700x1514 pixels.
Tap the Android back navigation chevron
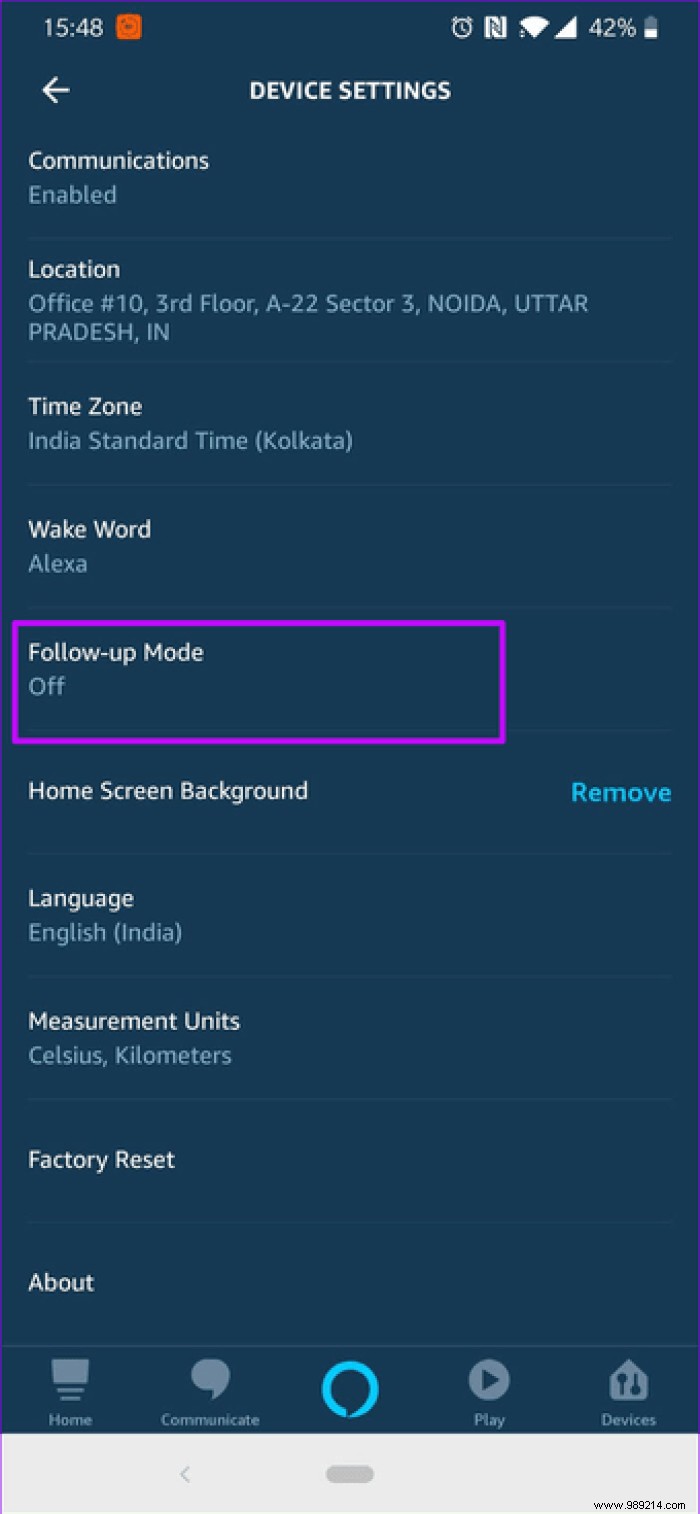(185, 1473)
